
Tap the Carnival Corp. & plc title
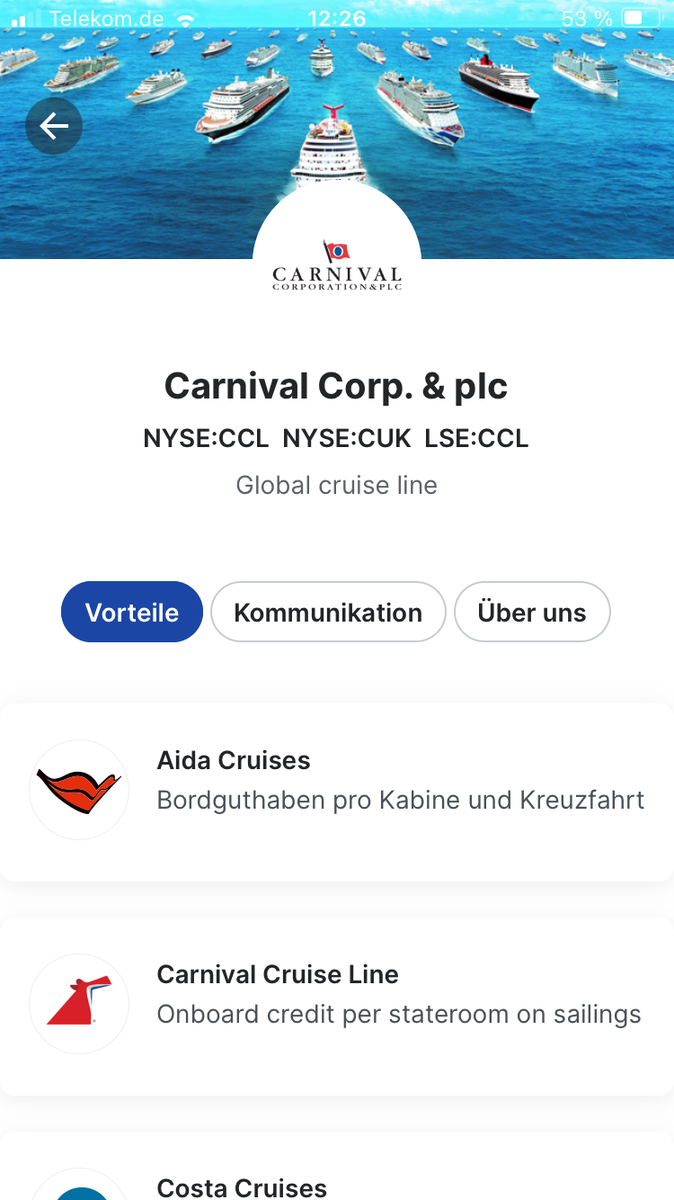[336, 386]
